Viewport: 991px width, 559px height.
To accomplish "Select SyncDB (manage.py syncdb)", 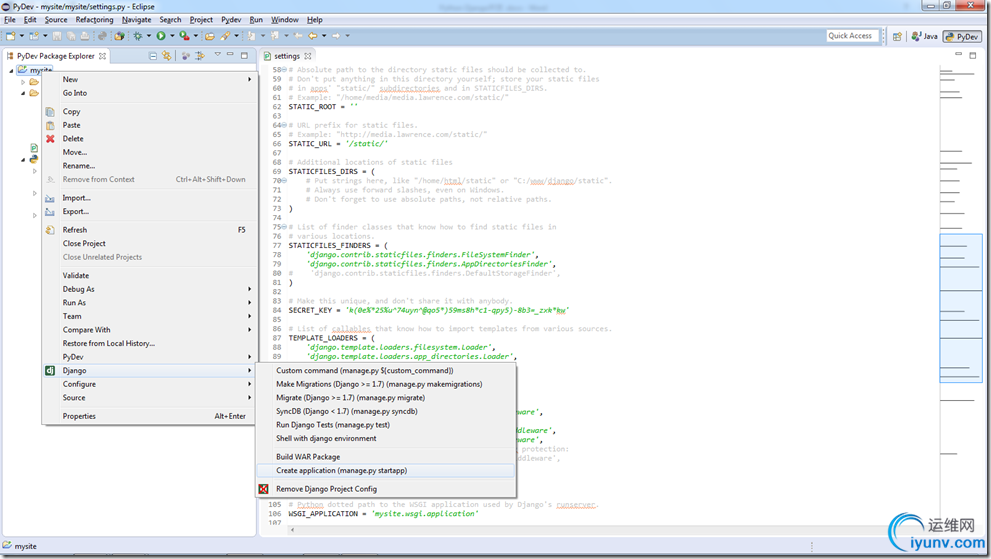I will (386, 412).
